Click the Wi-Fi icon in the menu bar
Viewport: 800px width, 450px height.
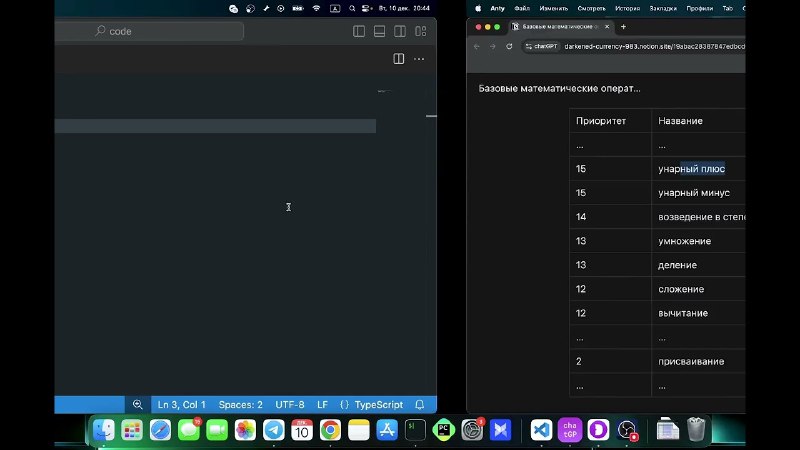tap(316, 8)
